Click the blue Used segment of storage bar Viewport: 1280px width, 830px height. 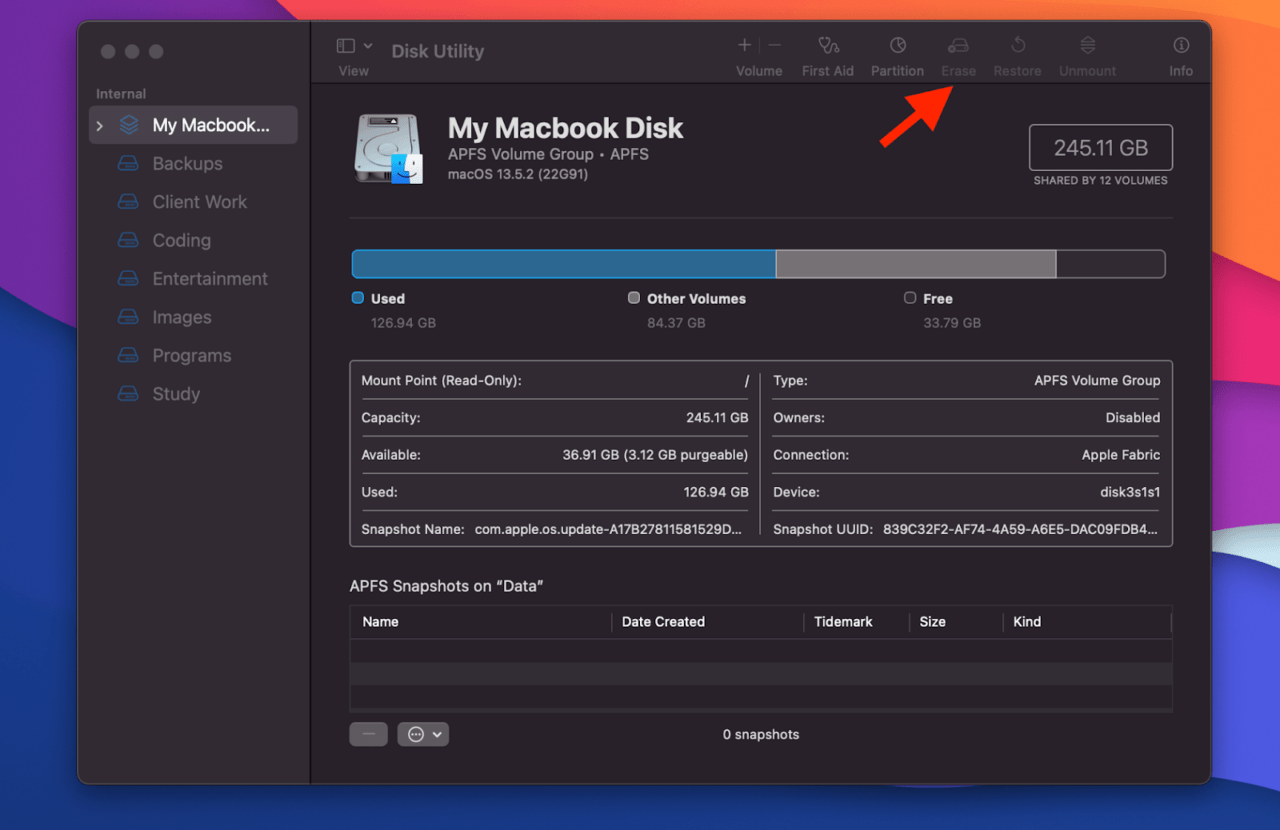(x=564, y=264)
